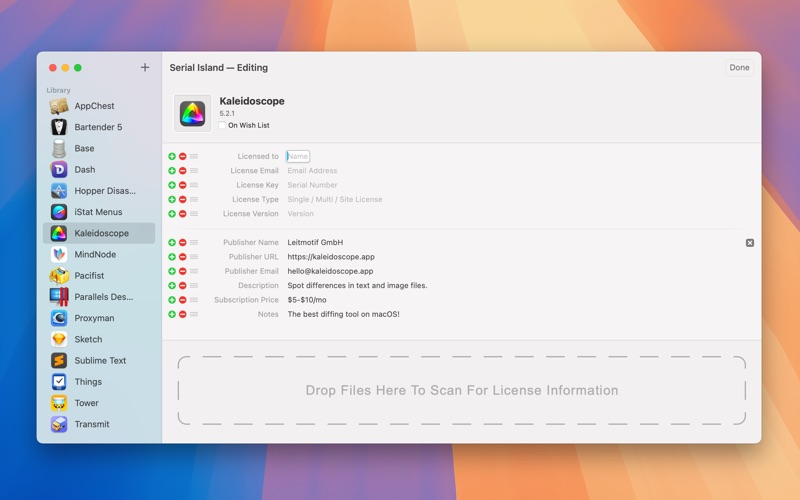Image resolution: width=800 pixels, height=500 pixels.
Task: Click the reorder handle for License Key
Action: [x=194, y=185]
